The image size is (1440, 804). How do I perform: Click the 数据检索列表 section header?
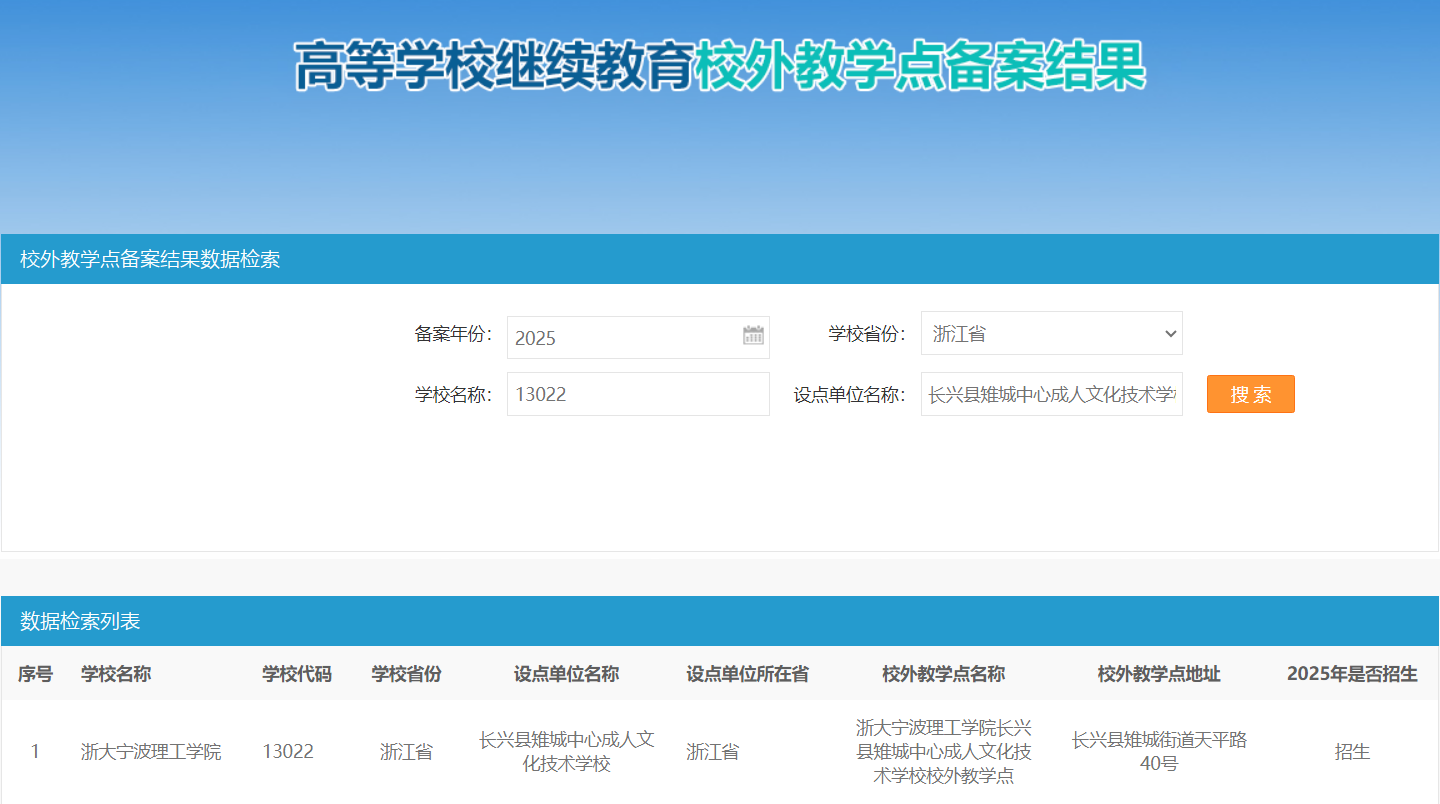[80, 621]
